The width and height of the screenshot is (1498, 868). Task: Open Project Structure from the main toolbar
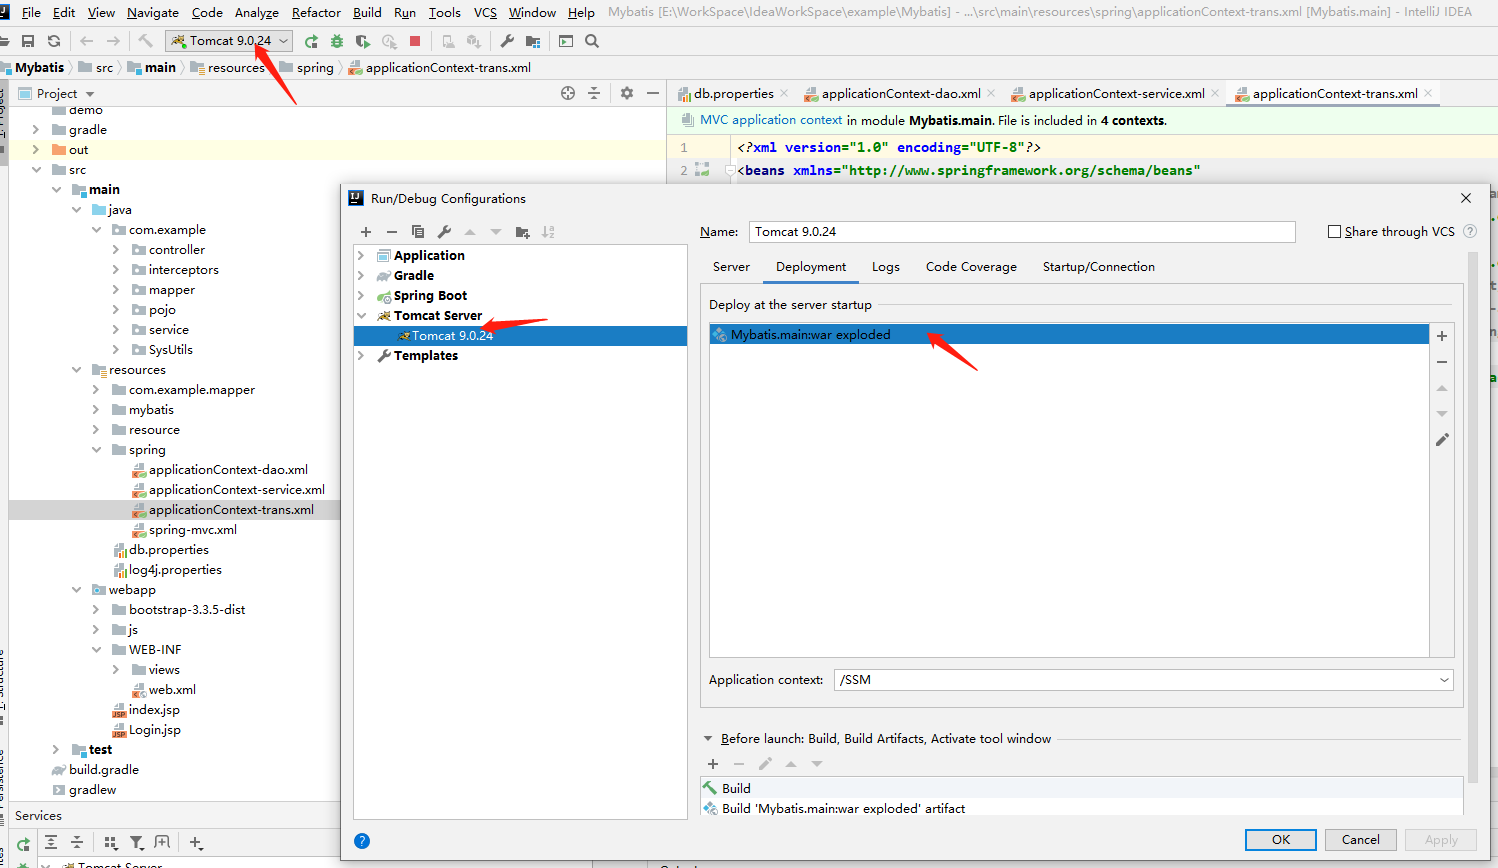533,41
